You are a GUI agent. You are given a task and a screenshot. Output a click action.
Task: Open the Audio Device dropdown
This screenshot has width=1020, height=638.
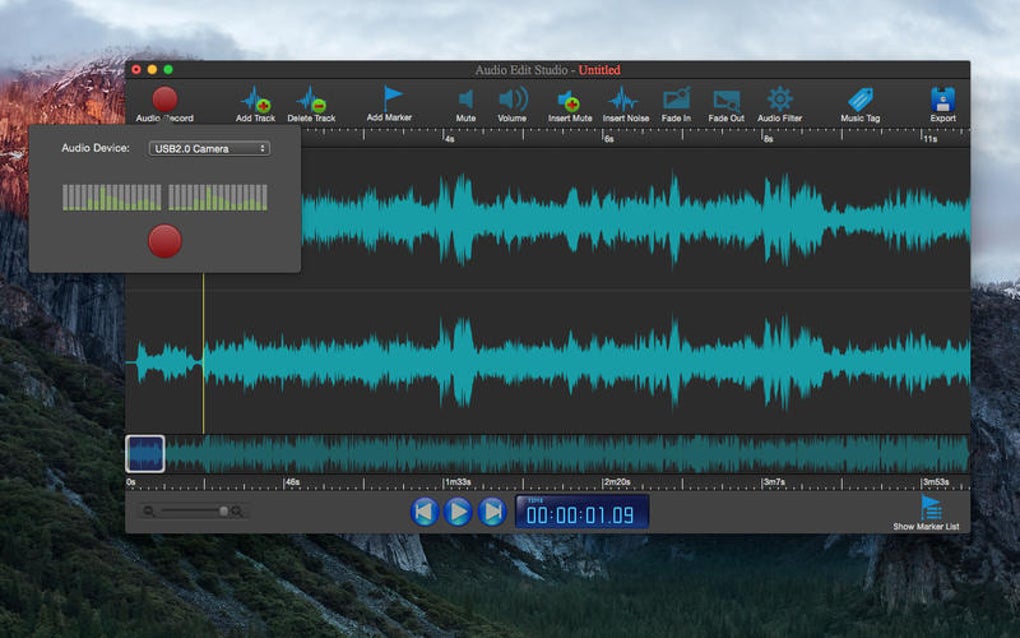point(209,149)
